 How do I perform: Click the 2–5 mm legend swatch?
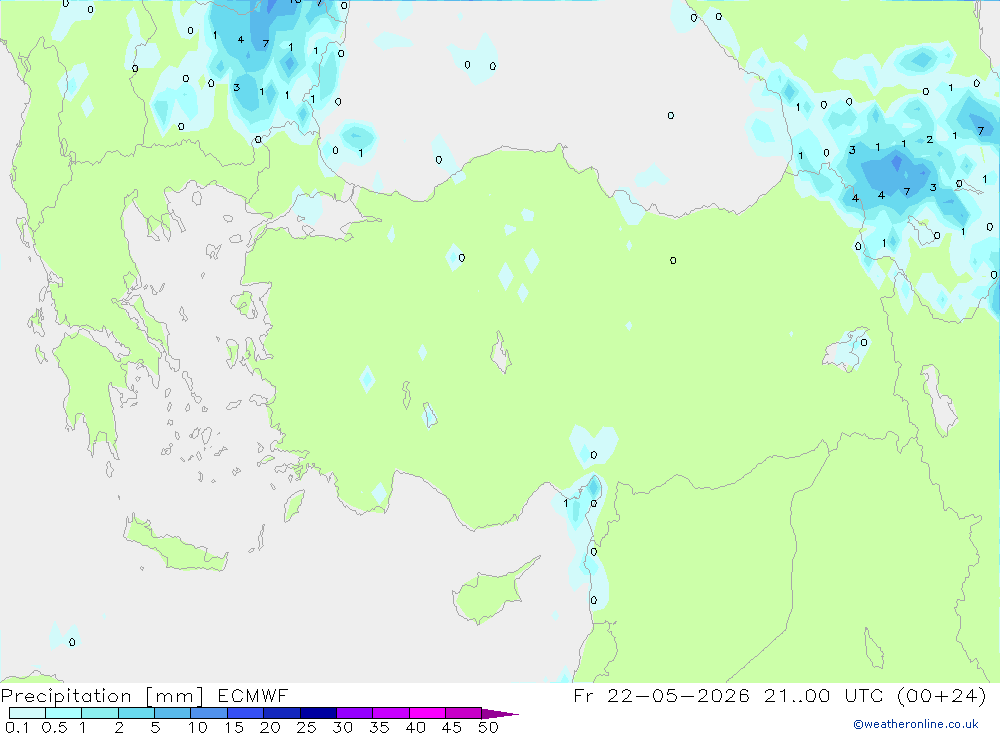pyautogui.click(x=136, y=713)
